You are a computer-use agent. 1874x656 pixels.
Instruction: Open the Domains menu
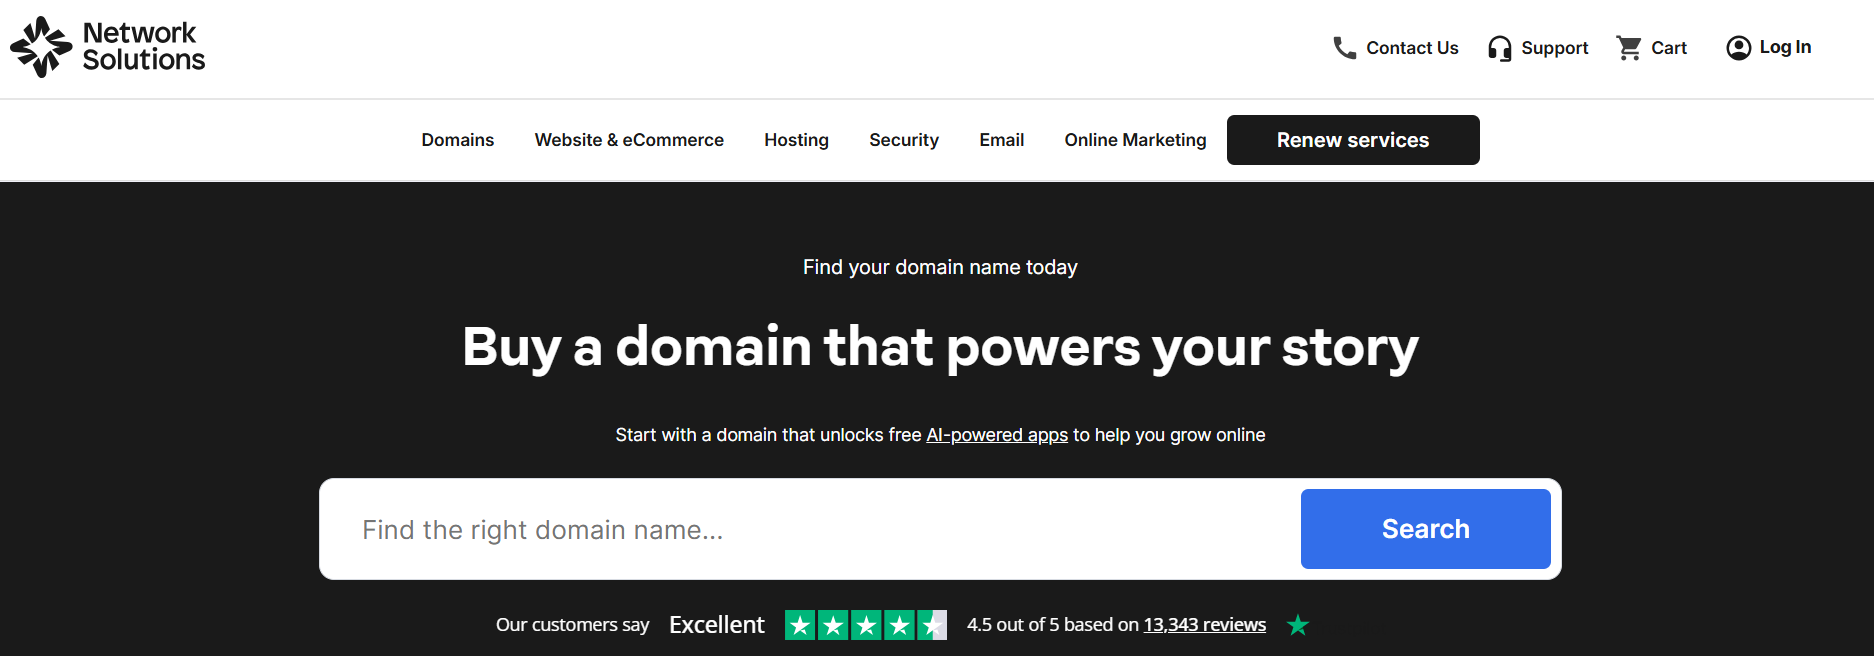[x=458, y=140]
